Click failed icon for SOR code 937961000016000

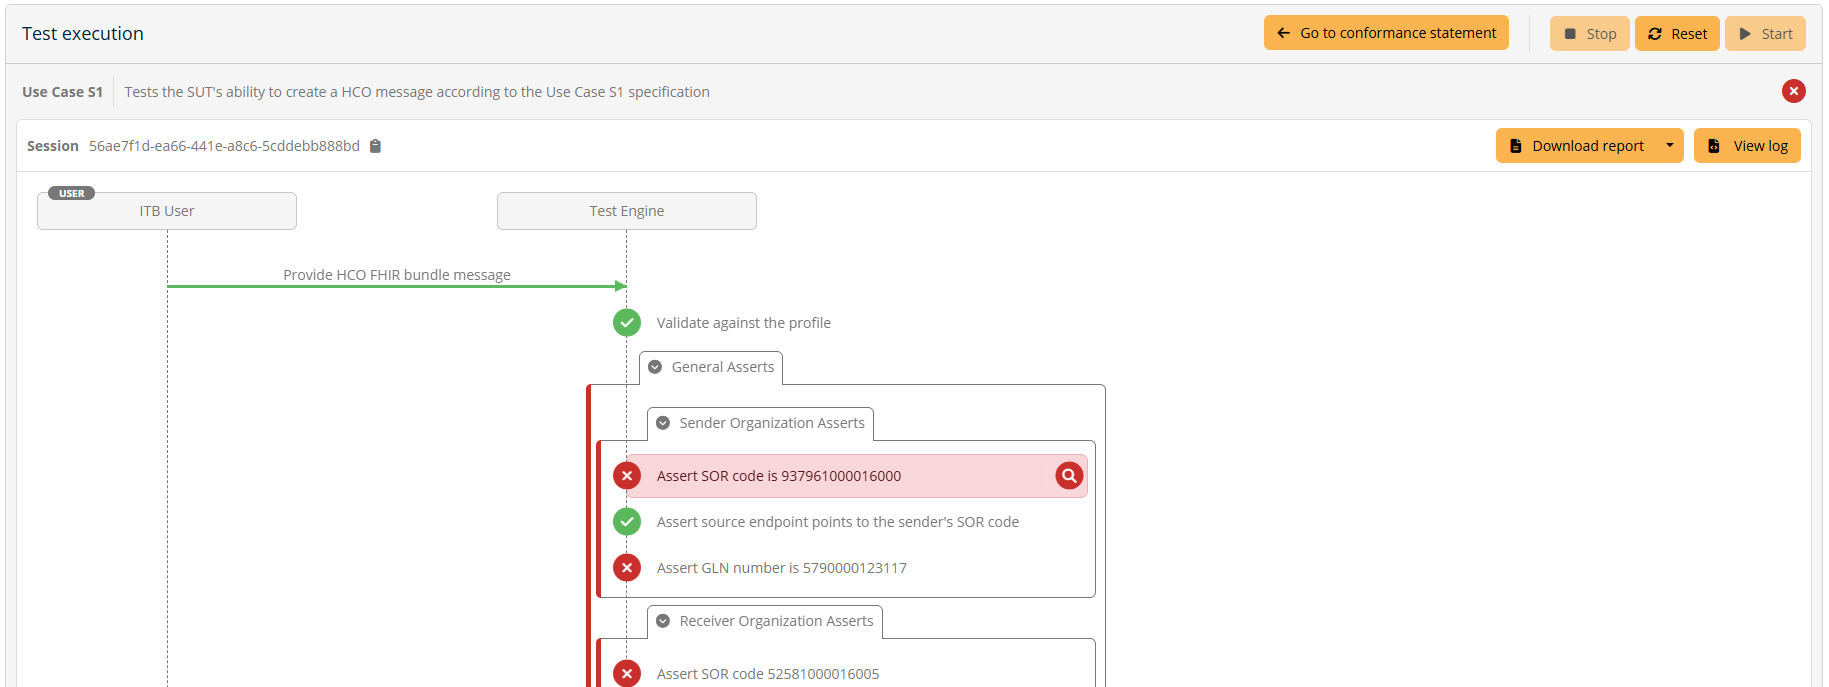click(x=627, y=476)
